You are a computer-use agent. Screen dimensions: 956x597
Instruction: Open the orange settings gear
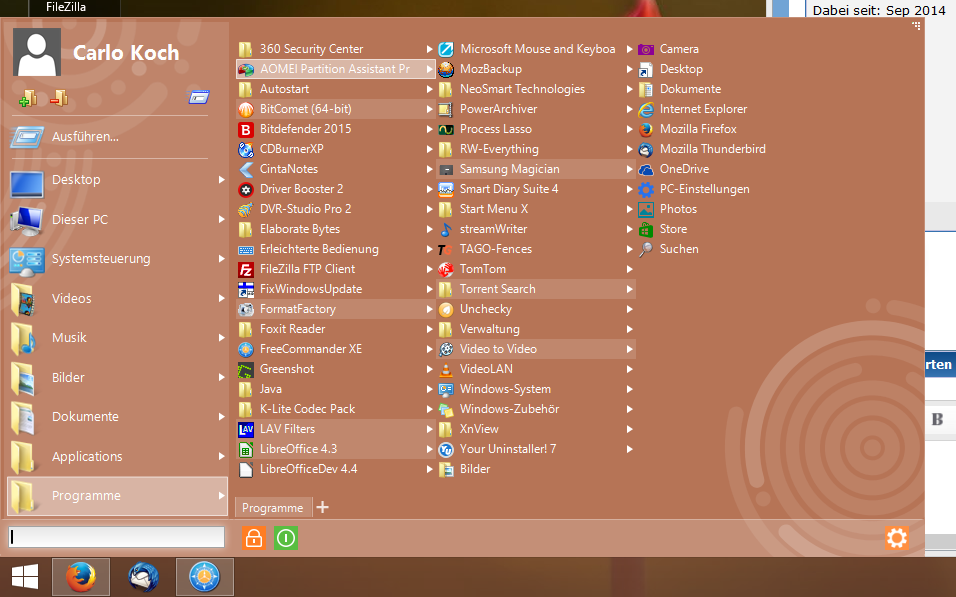(896, 538)
